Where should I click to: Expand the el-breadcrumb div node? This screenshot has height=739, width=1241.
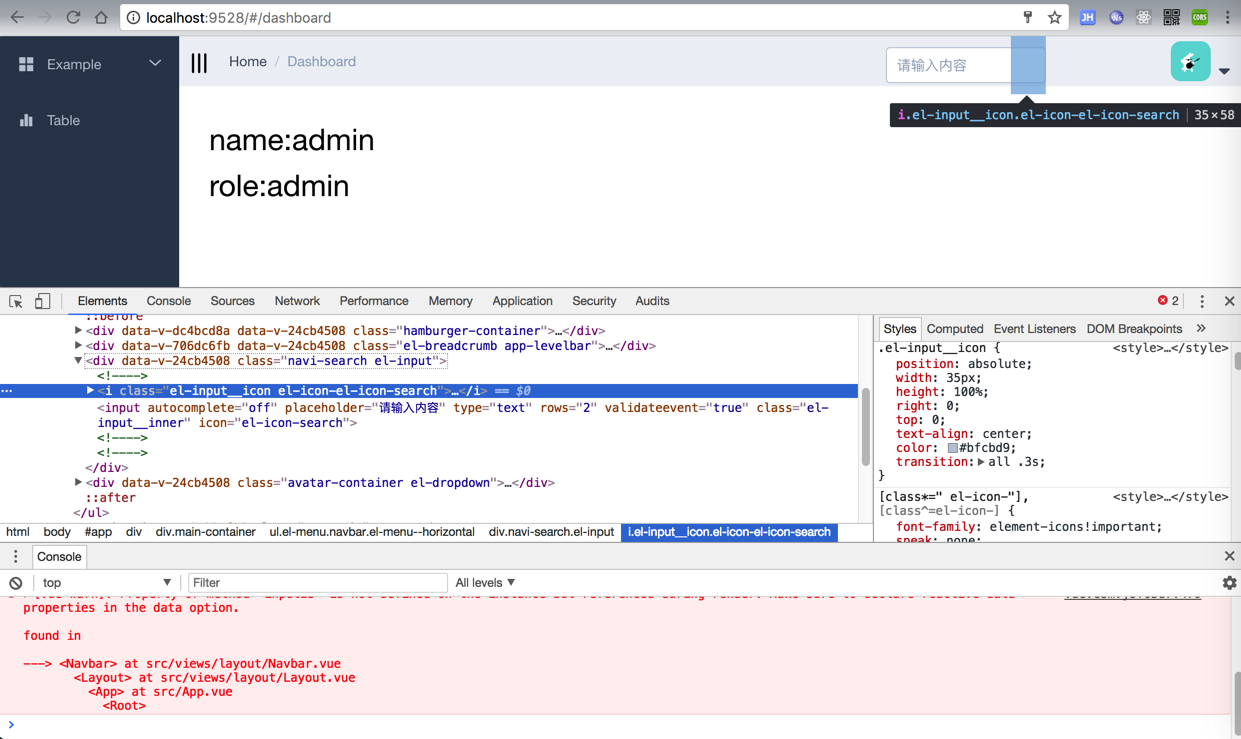click(78, 345)
